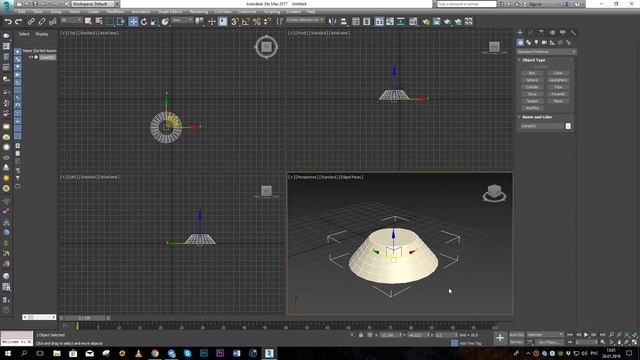Click the Align tool icon
The width and height of the screenshot is (640, 360).
tap(344, 21)
